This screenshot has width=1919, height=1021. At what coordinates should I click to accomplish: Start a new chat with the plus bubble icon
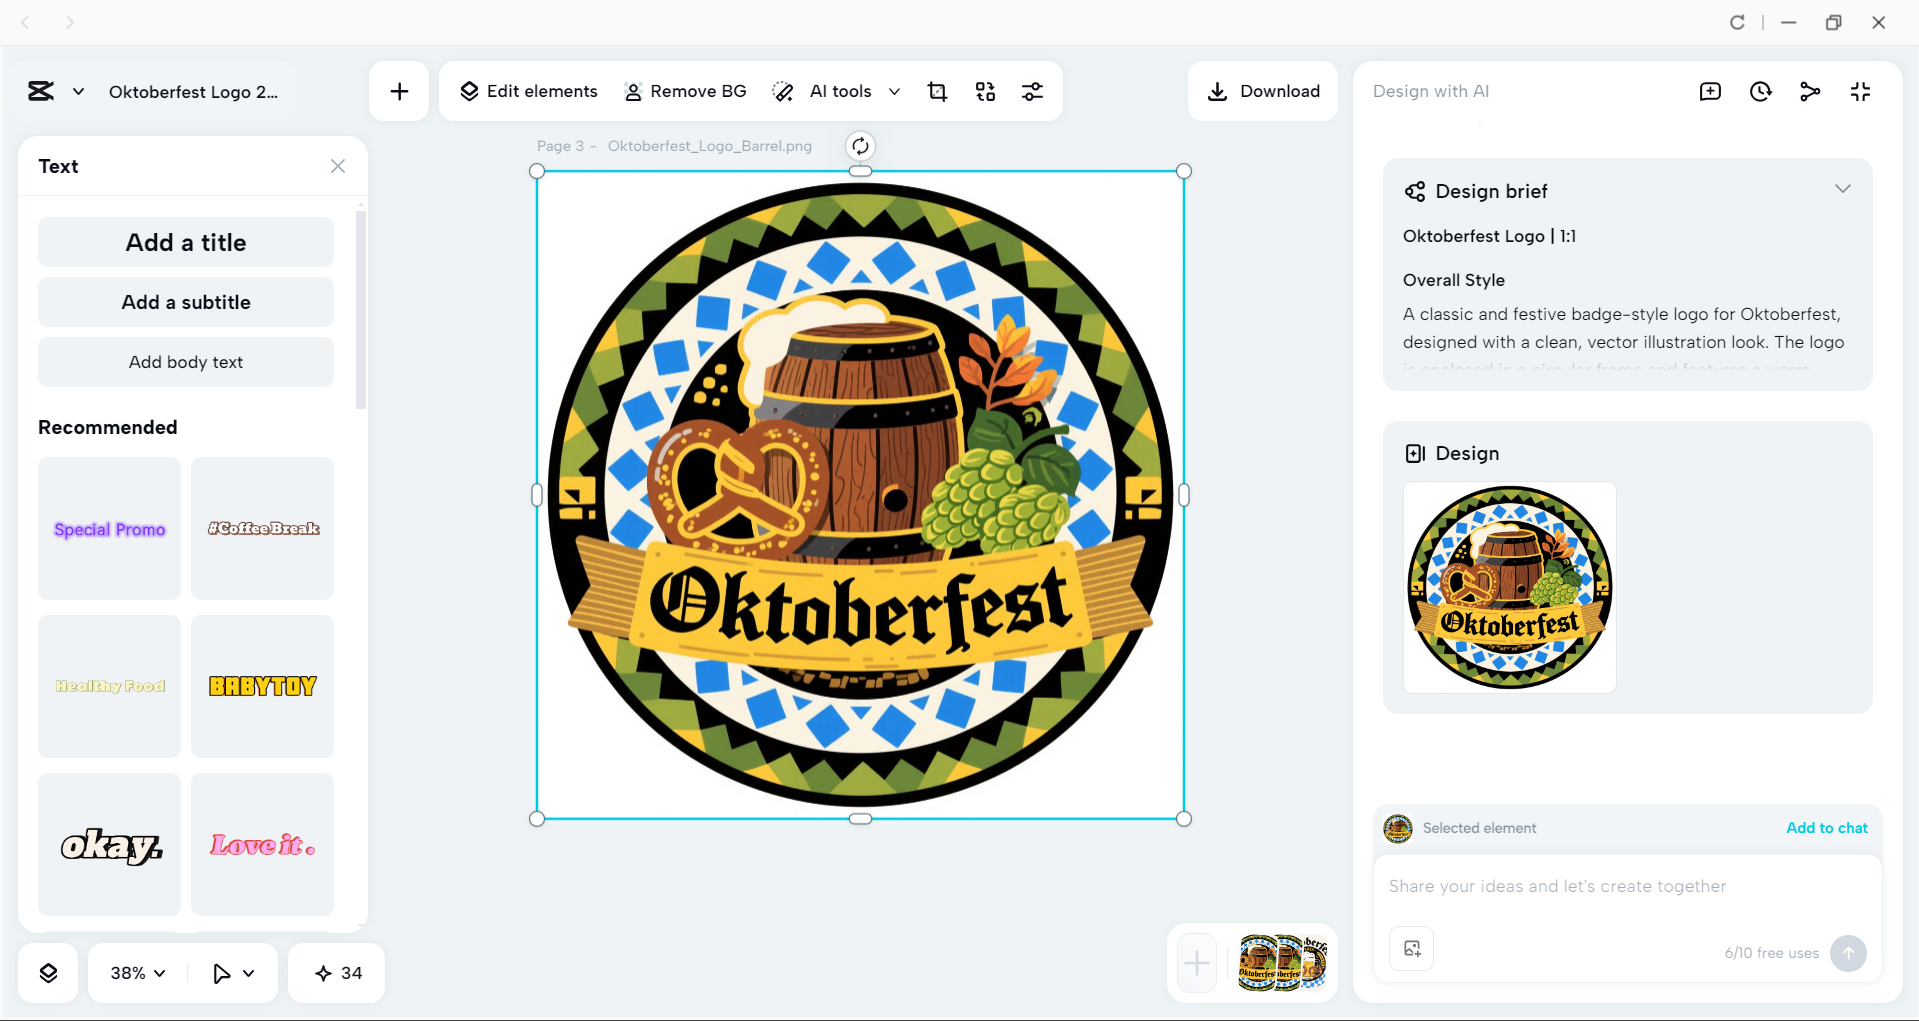tap(1710, 91)
